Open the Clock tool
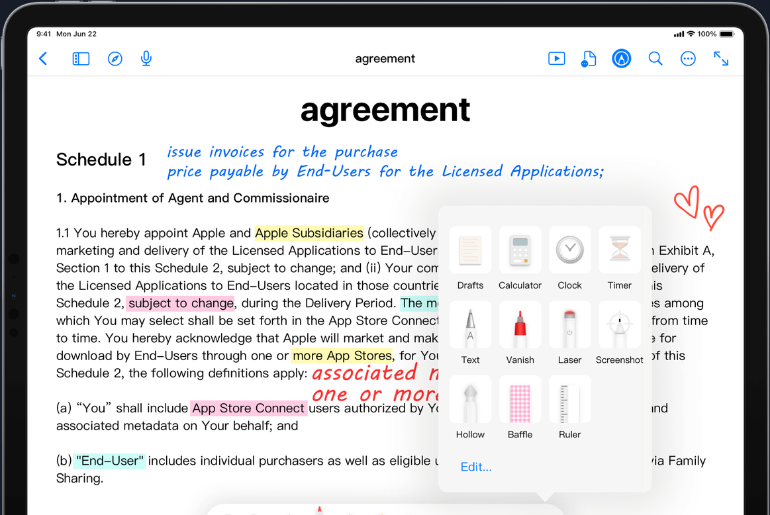This screenshot has height=515, width=770. click(570, 258)
